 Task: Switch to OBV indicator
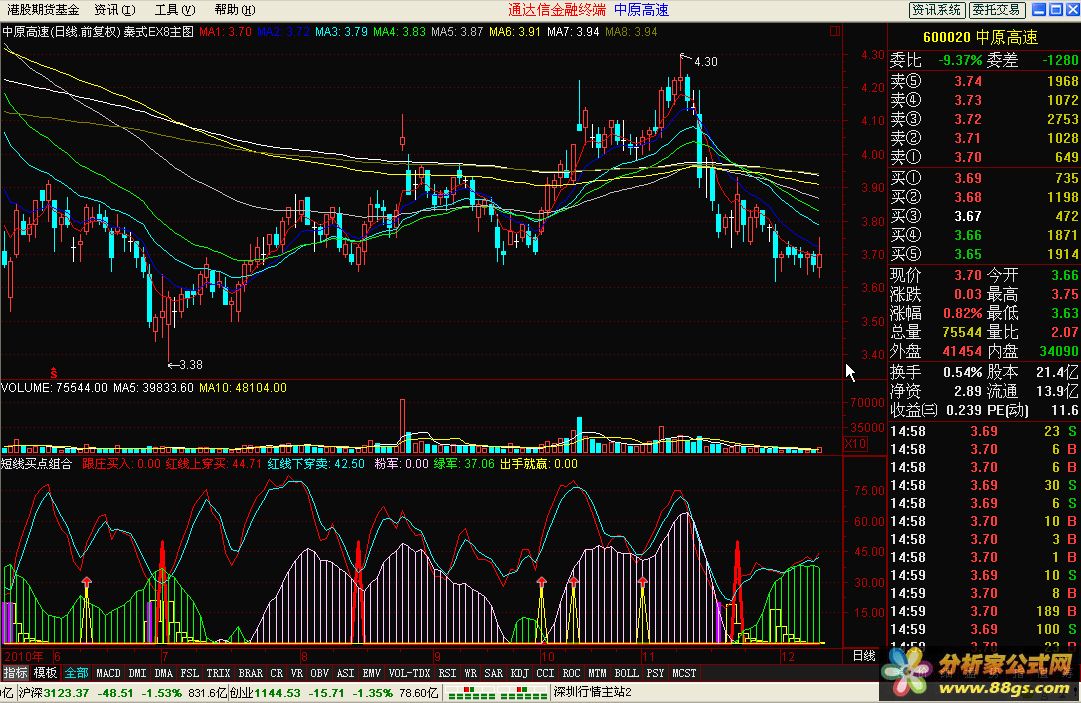point(319,673)
